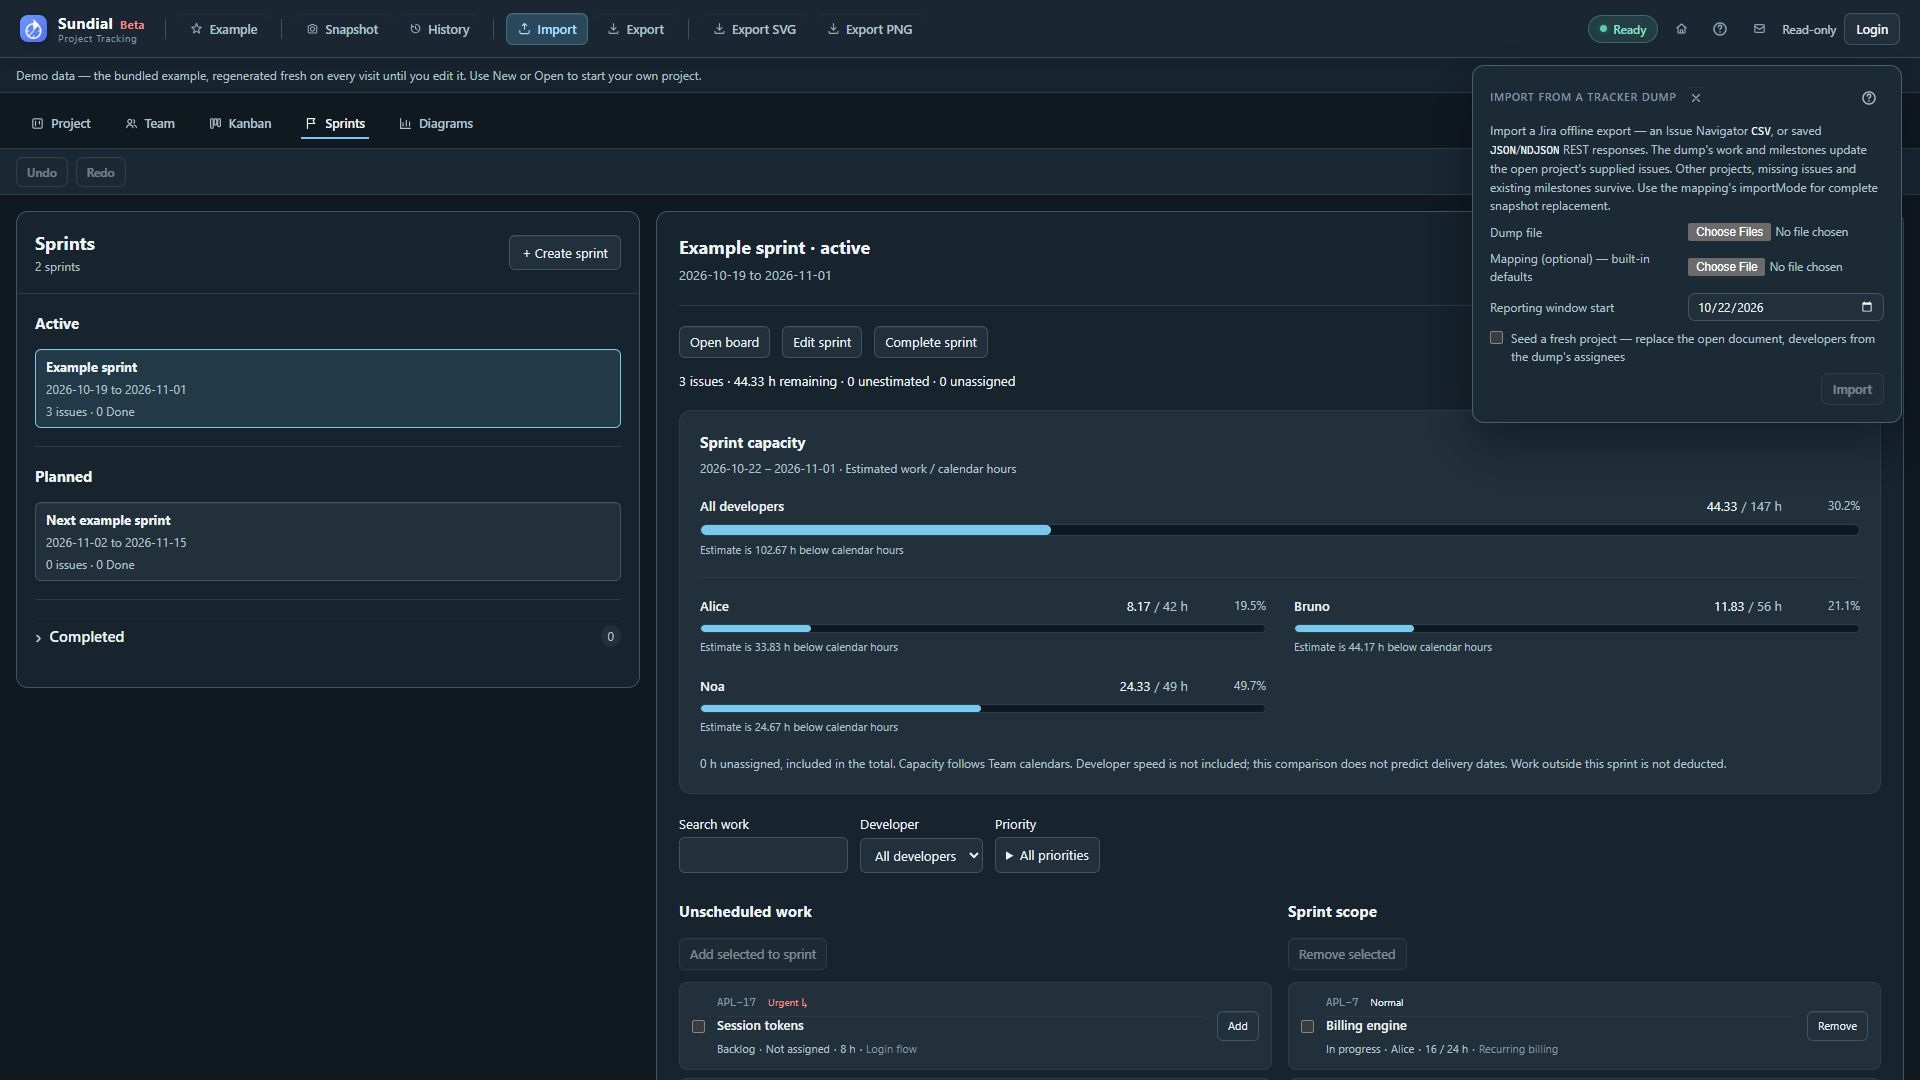Remove Billing engine from sprint scope
Image resolution: width=1920 pixels, height=1080 pixels.
[1837, 1026]
